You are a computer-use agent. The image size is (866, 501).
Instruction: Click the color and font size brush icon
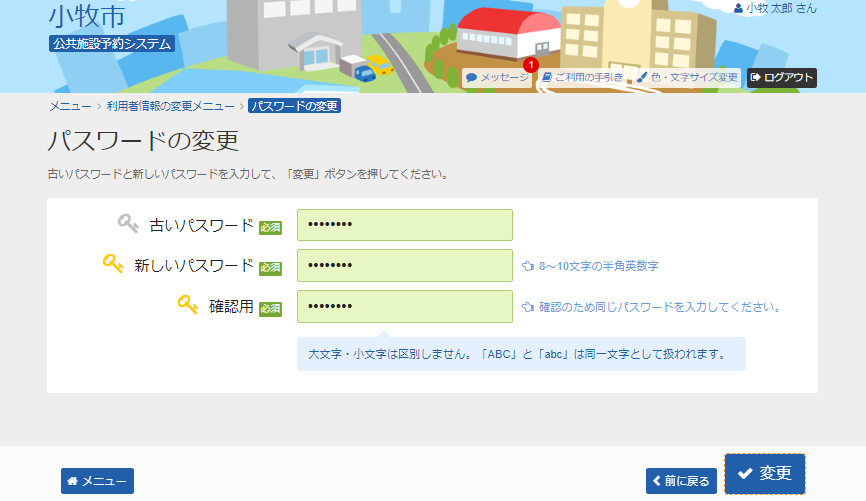[642, 77]
